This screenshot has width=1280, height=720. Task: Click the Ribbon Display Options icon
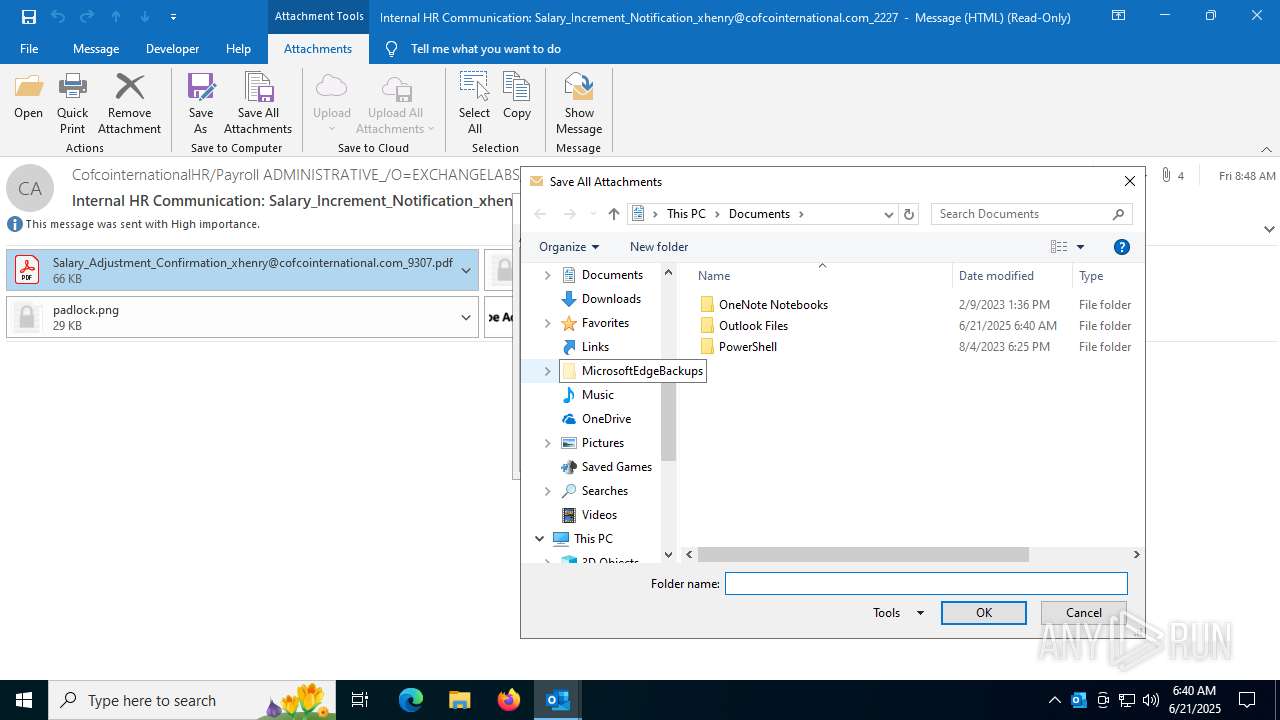point(1118,16)
